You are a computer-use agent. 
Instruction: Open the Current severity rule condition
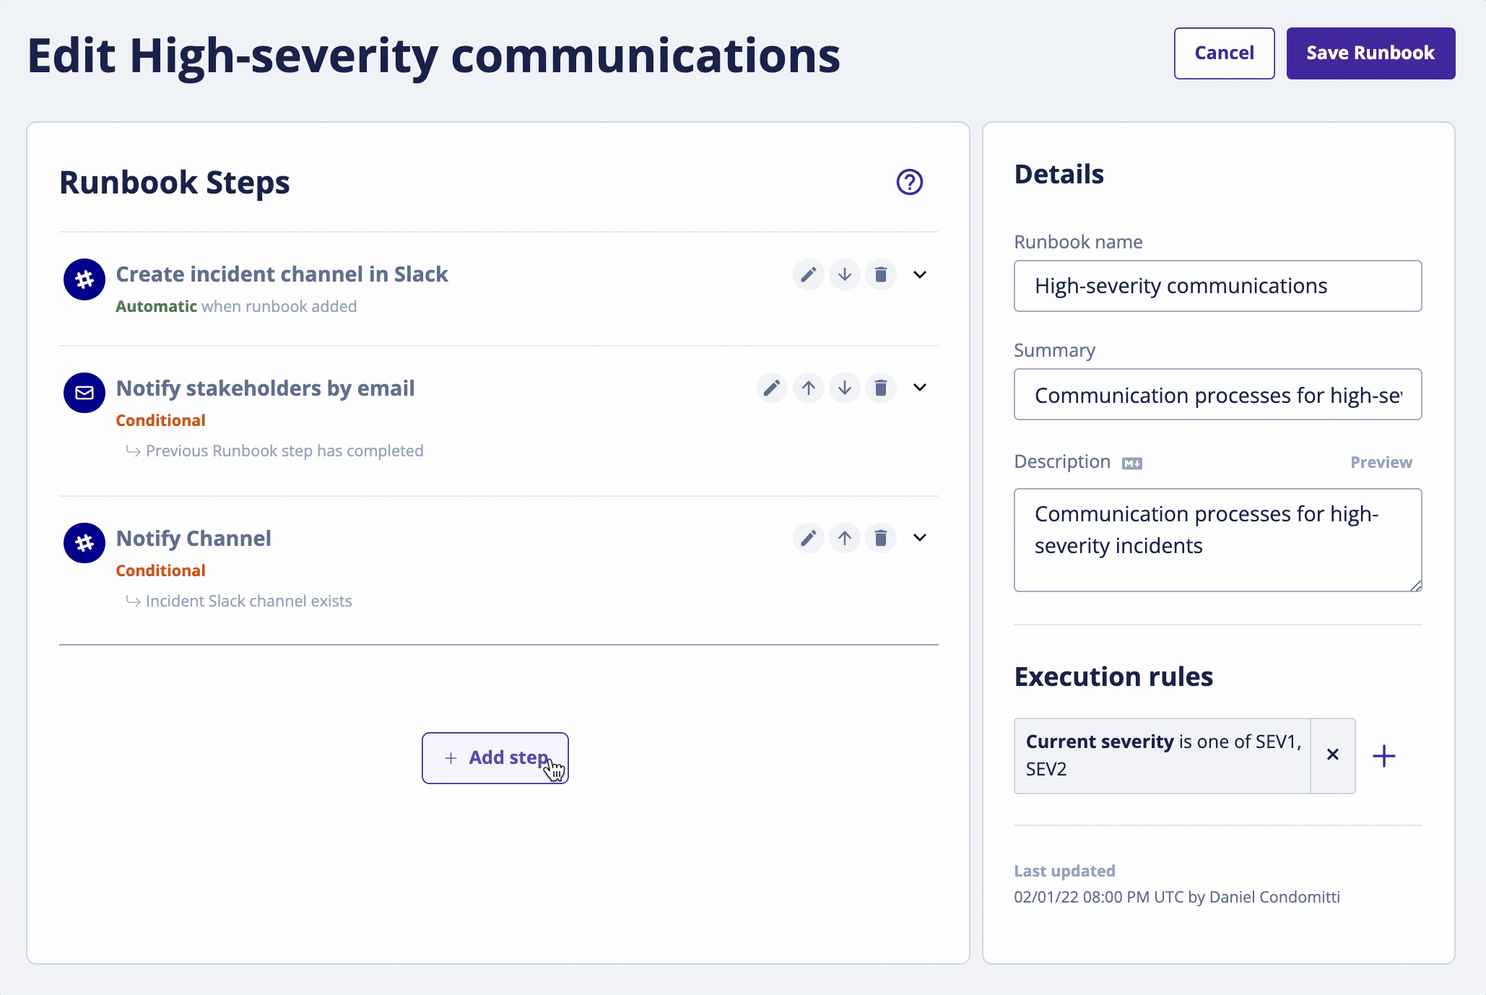[x=1162, y=755]
